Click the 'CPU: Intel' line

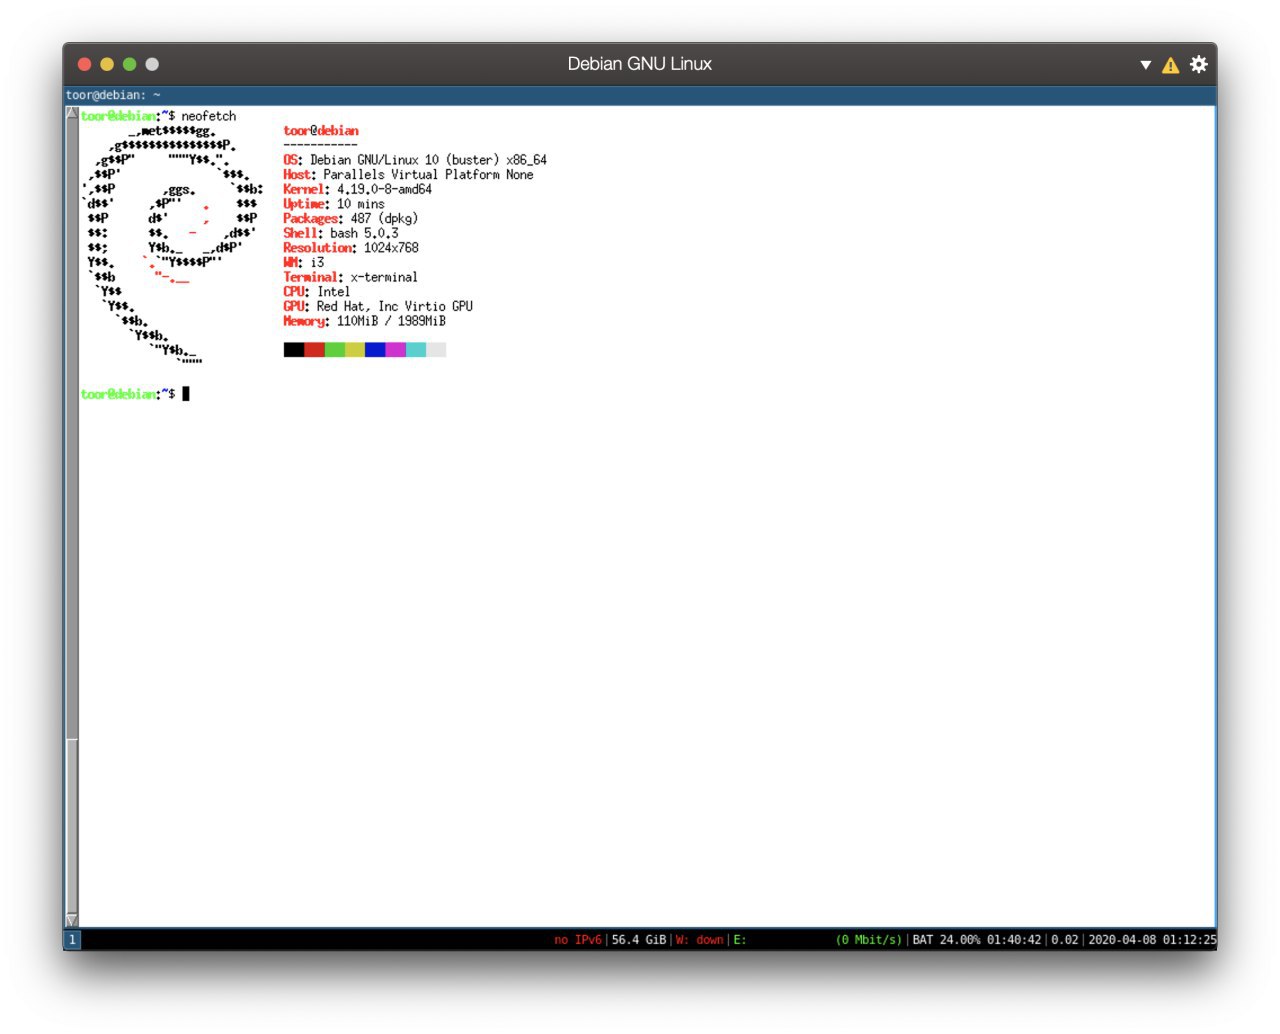[316, 292]
